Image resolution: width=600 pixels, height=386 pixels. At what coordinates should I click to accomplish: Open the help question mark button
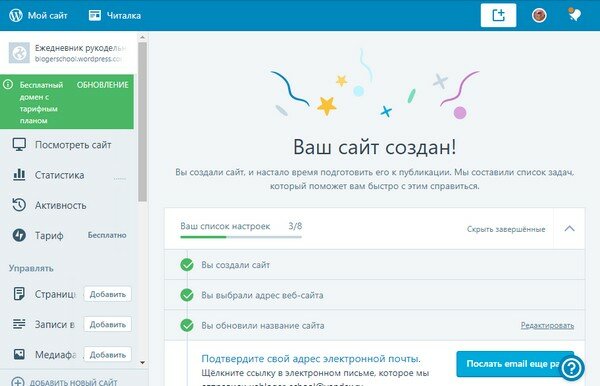(572, 368)
